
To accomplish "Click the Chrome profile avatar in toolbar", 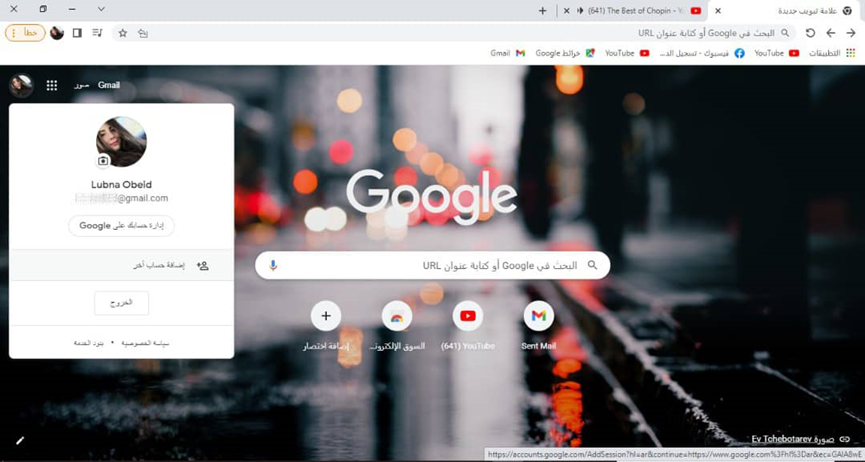I will coord(57,33).
